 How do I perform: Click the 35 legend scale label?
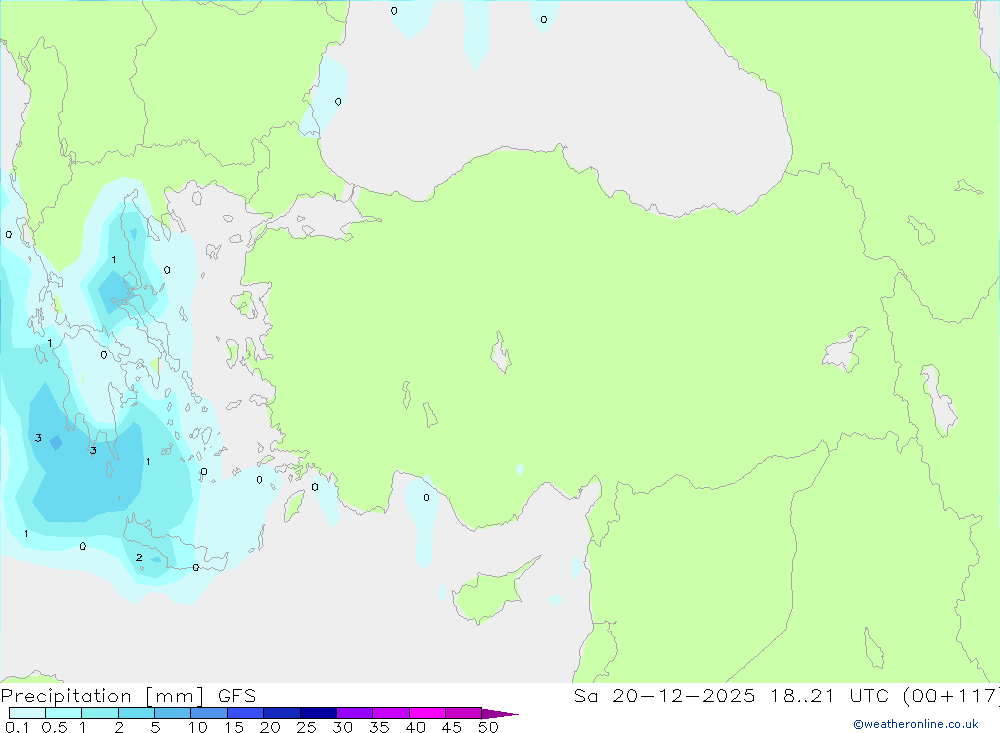point(379,727)
